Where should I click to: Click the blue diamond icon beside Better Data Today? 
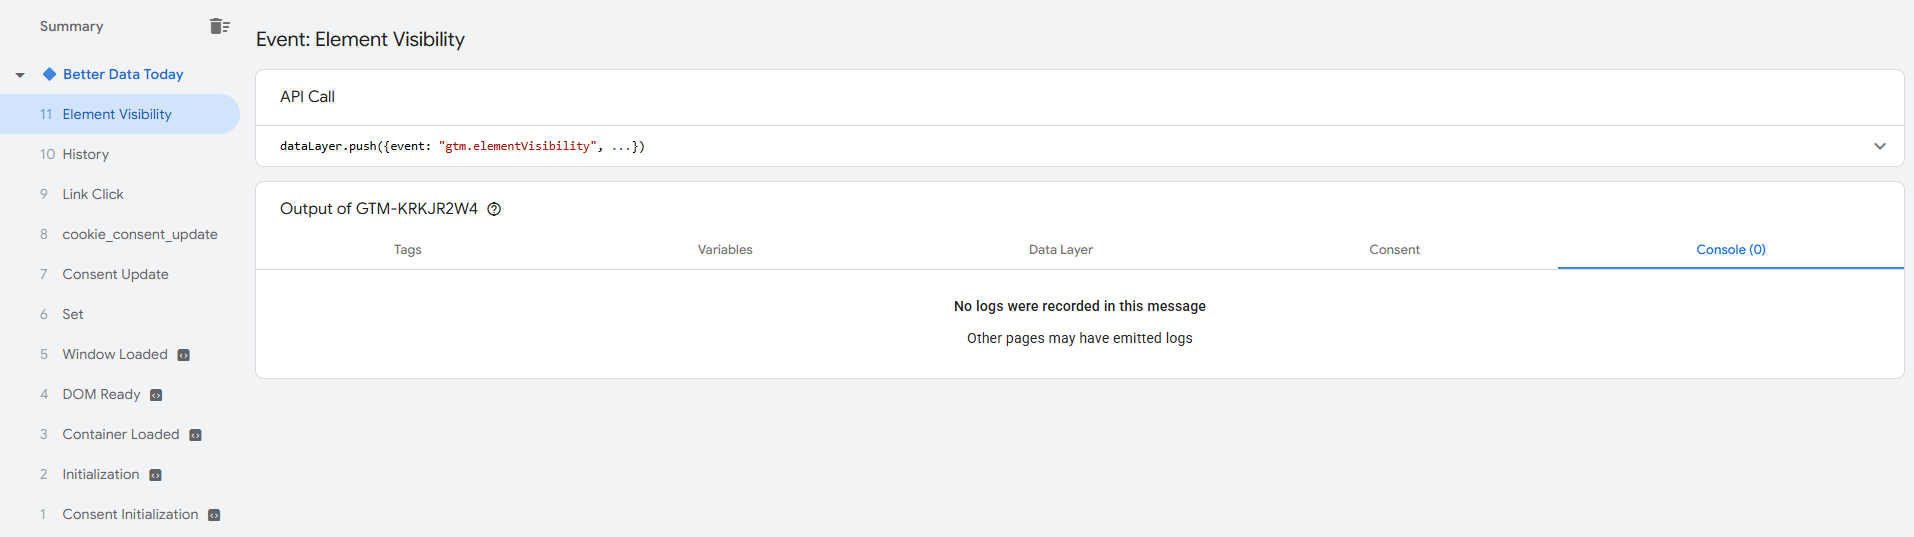coord(49,74)
